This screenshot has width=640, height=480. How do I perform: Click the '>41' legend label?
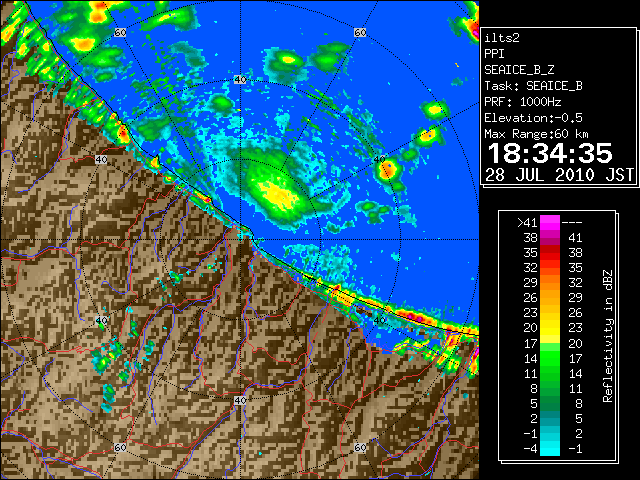click(x=527, y=222)
